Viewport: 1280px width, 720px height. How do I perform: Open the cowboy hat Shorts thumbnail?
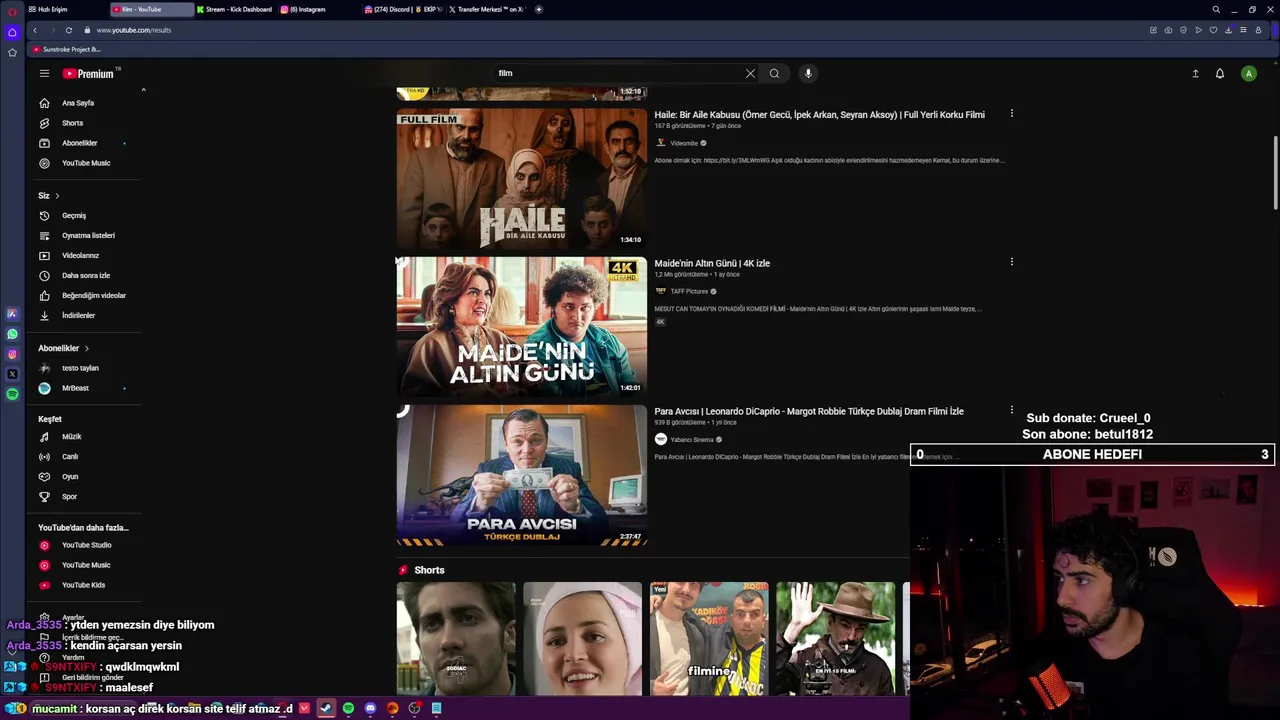tap(836, 639)
